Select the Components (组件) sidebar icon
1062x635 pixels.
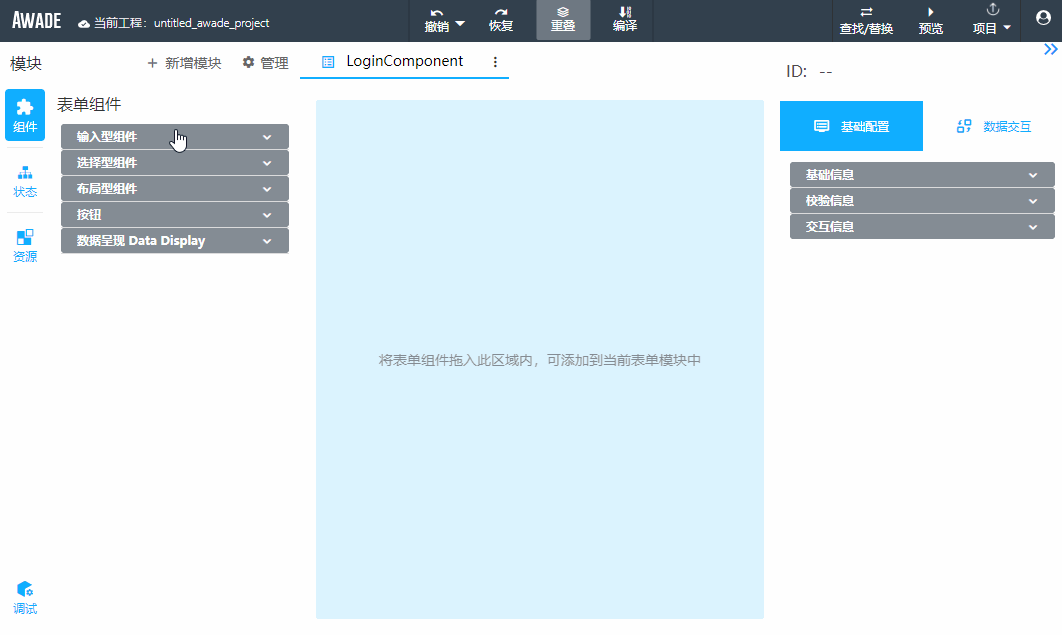click(x=25, y=115)
